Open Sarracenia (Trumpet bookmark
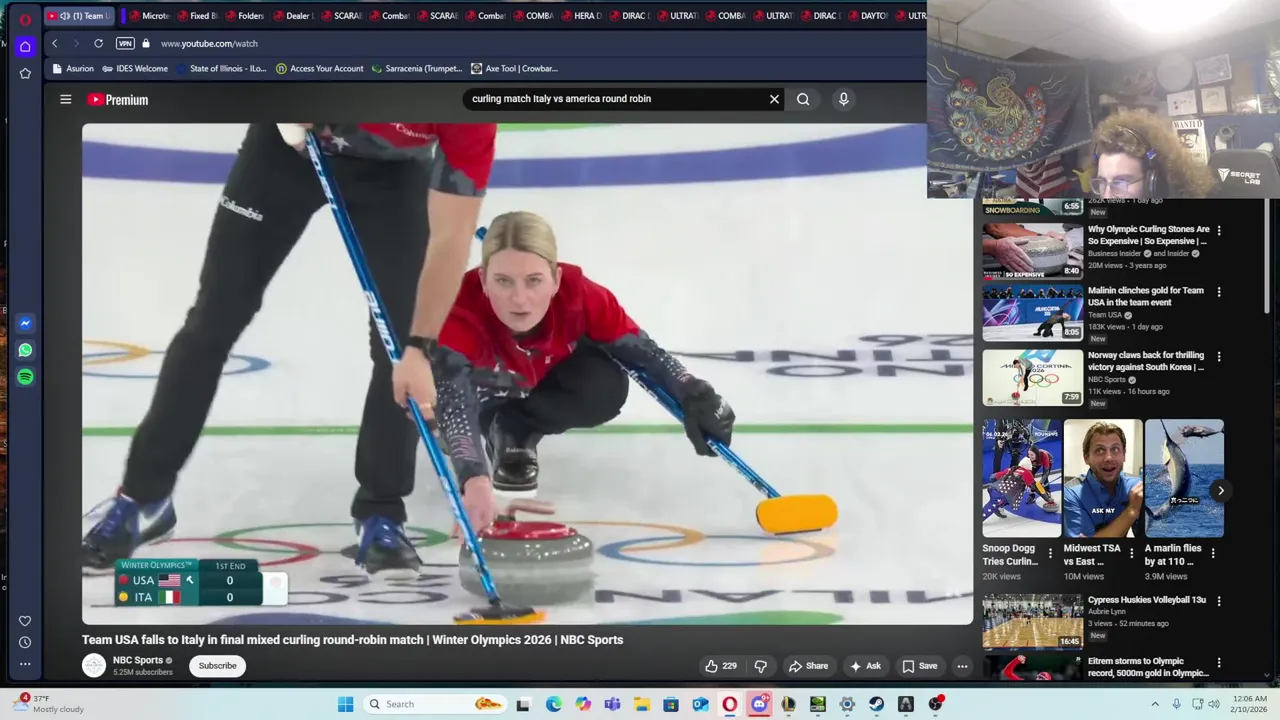The width and height of the screenshot is (1280, 720). (417, 69)
